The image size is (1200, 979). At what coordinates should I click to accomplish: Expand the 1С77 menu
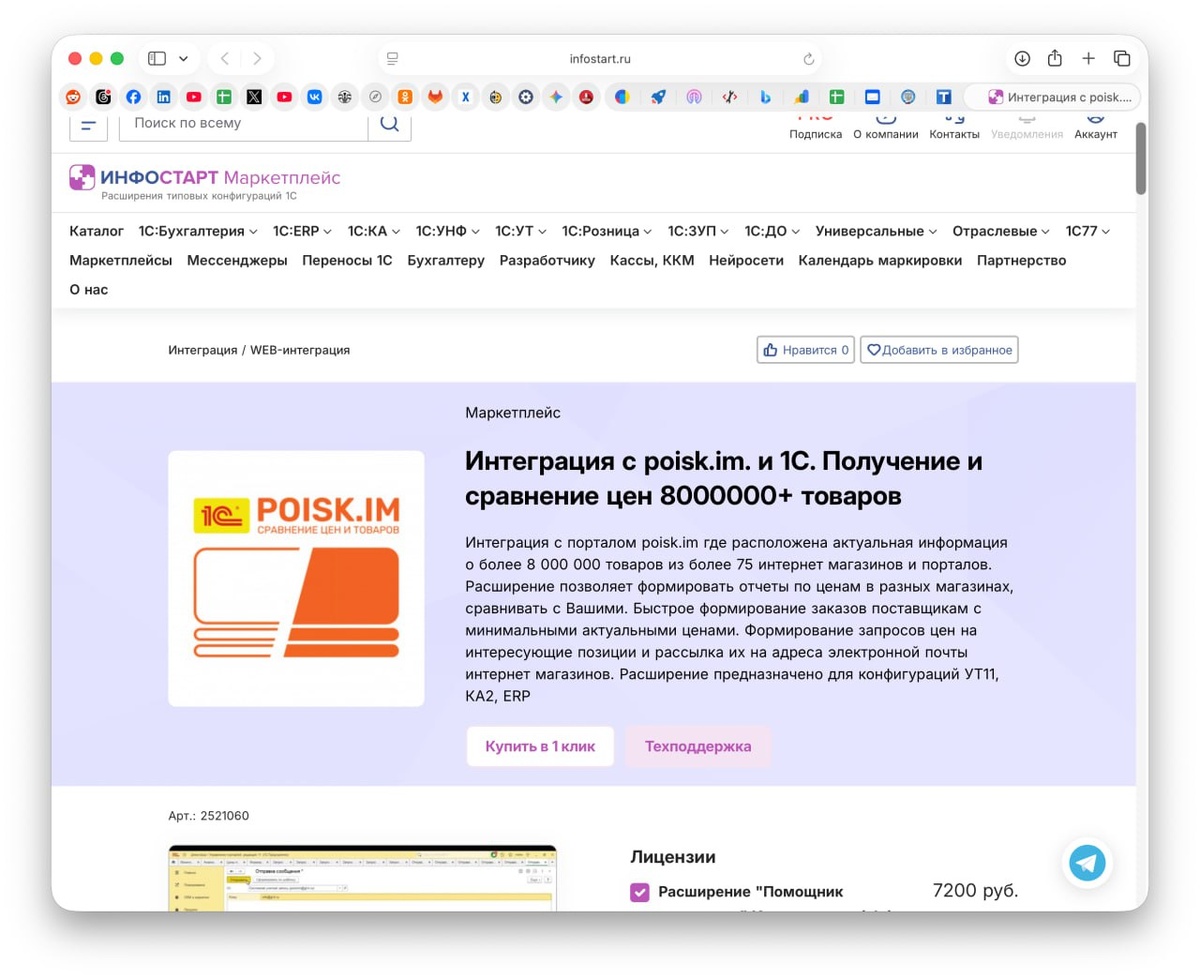click(1088, 231)
